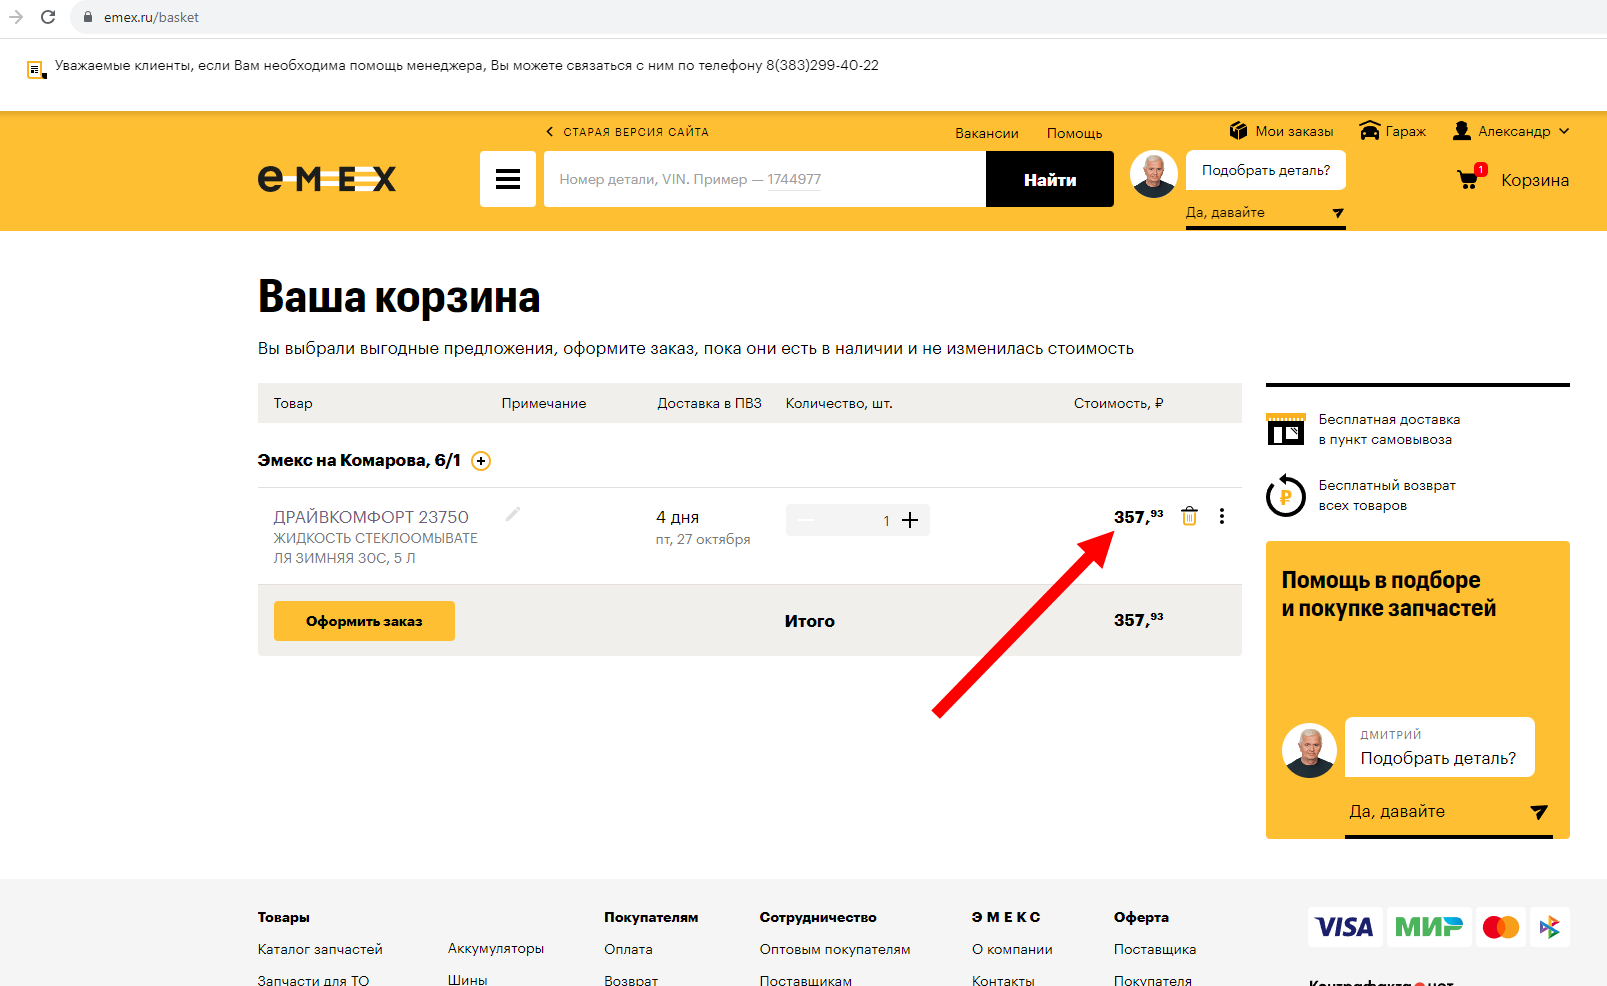The height and width of the screenshot is (986, 1607).
Task: Delete the item with the trash icon
Action: (1189, 516)
